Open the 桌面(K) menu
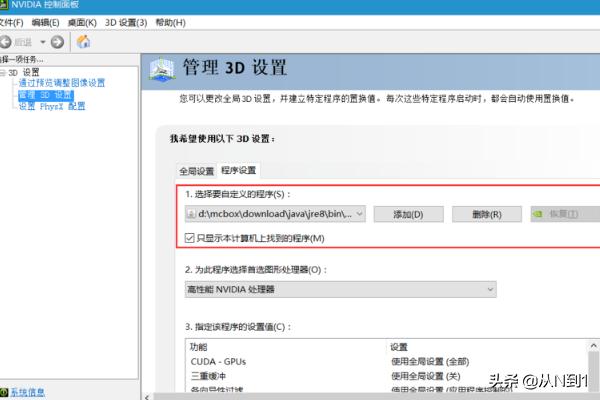Screen dimensions: 600x400 82,23
